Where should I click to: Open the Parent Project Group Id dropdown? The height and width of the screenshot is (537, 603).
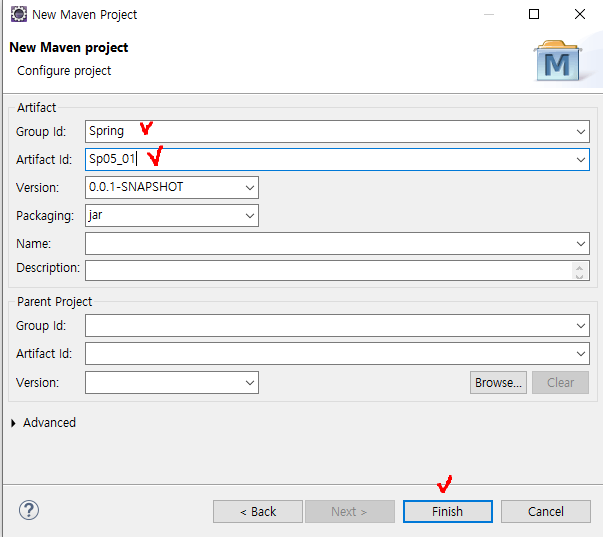581,326
